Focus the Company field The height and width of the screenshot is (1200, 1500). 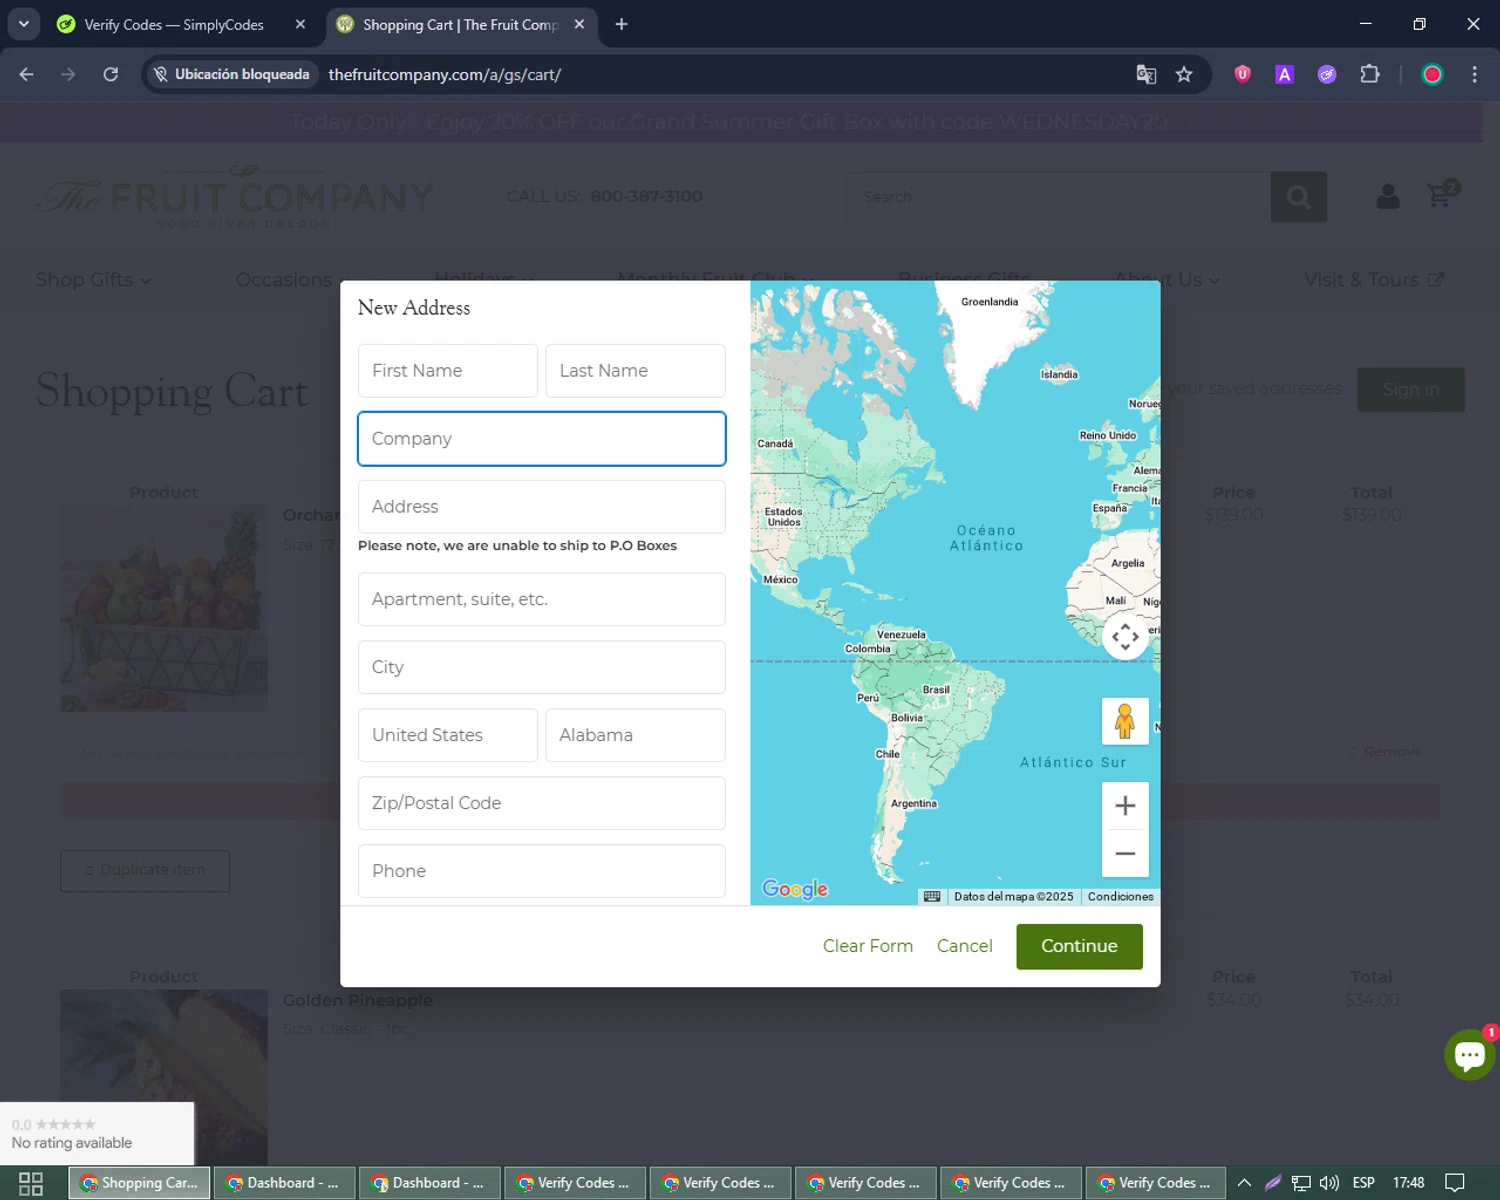542,439
